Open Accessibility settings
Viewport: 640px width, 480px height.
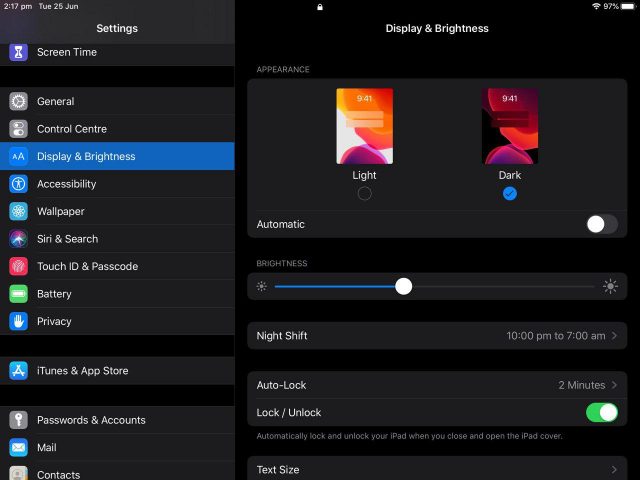pyautogui.click(x=117, y=184)
